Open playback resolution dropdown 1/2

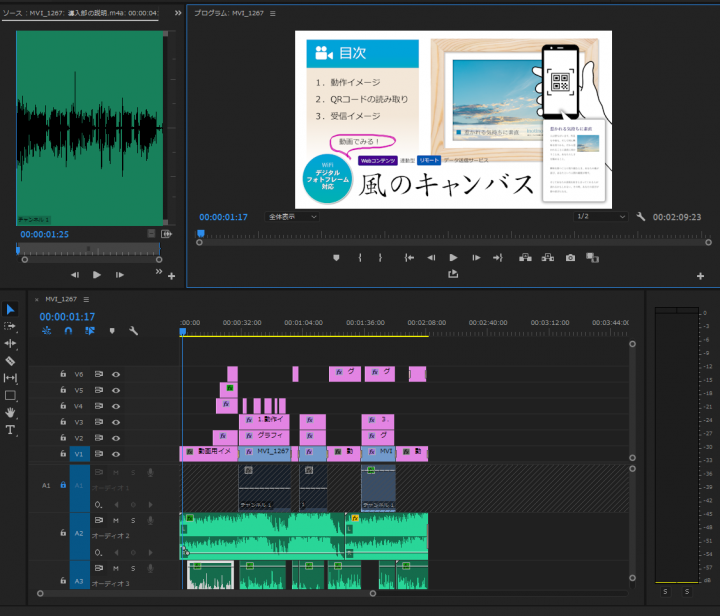coord(601,216)
